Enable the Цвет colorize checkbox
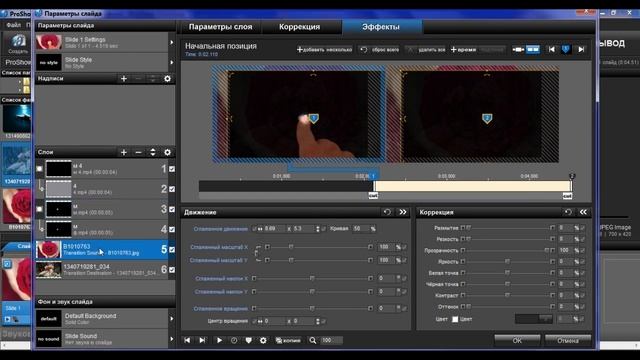640x360 pixels. pos(455,319)
